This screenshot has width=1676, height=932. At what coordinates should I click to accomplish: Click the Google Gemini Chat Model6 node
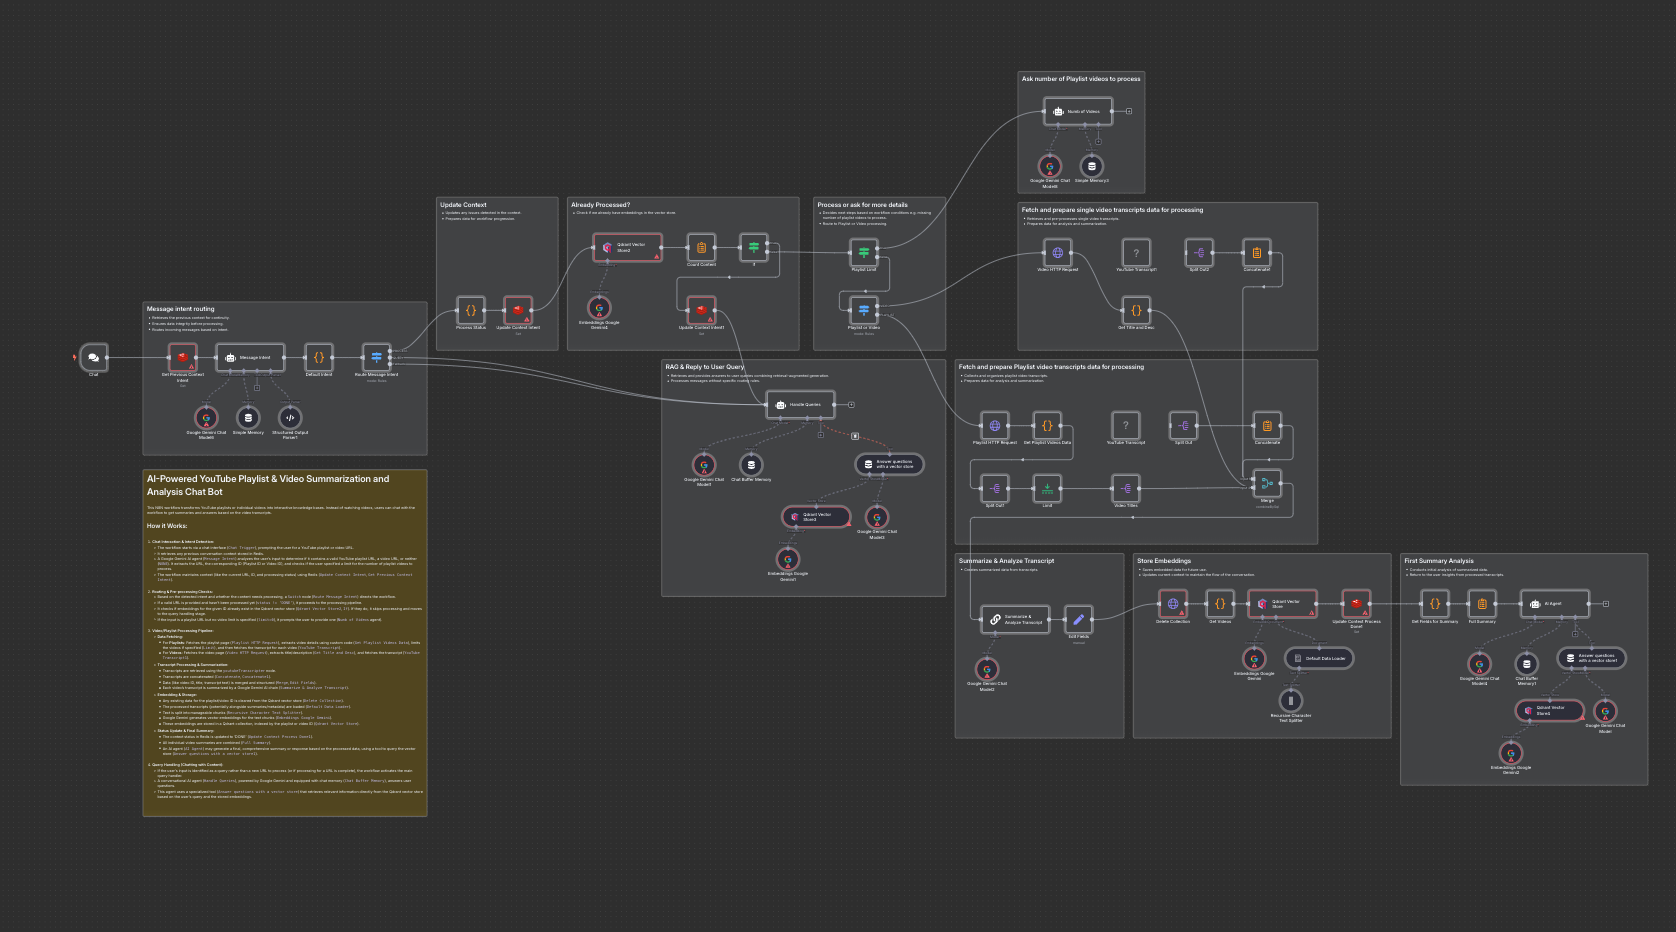206,418
